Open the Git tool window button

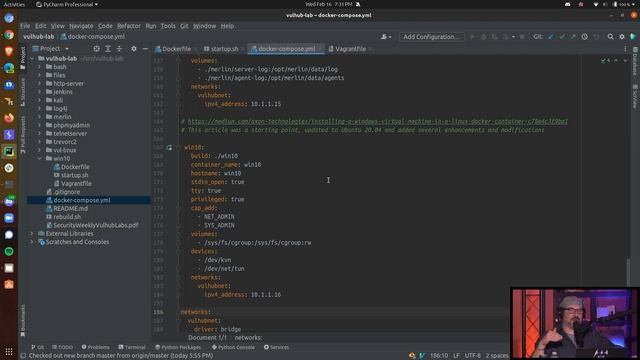(38, 347)
